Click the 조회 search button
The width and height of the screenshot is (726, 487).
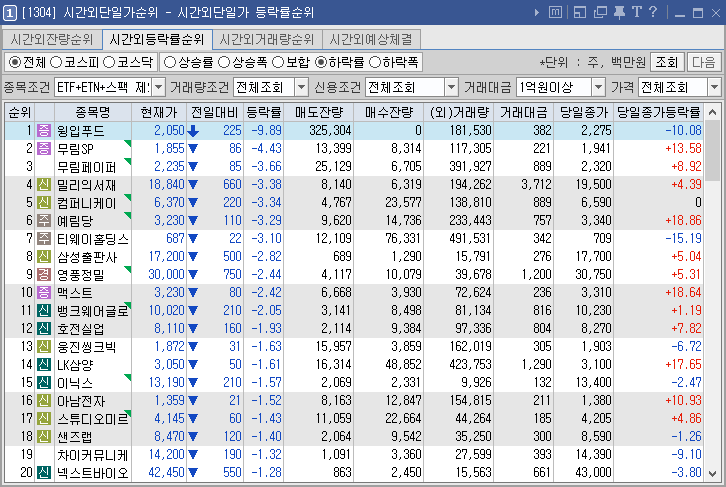pos(667,62)
